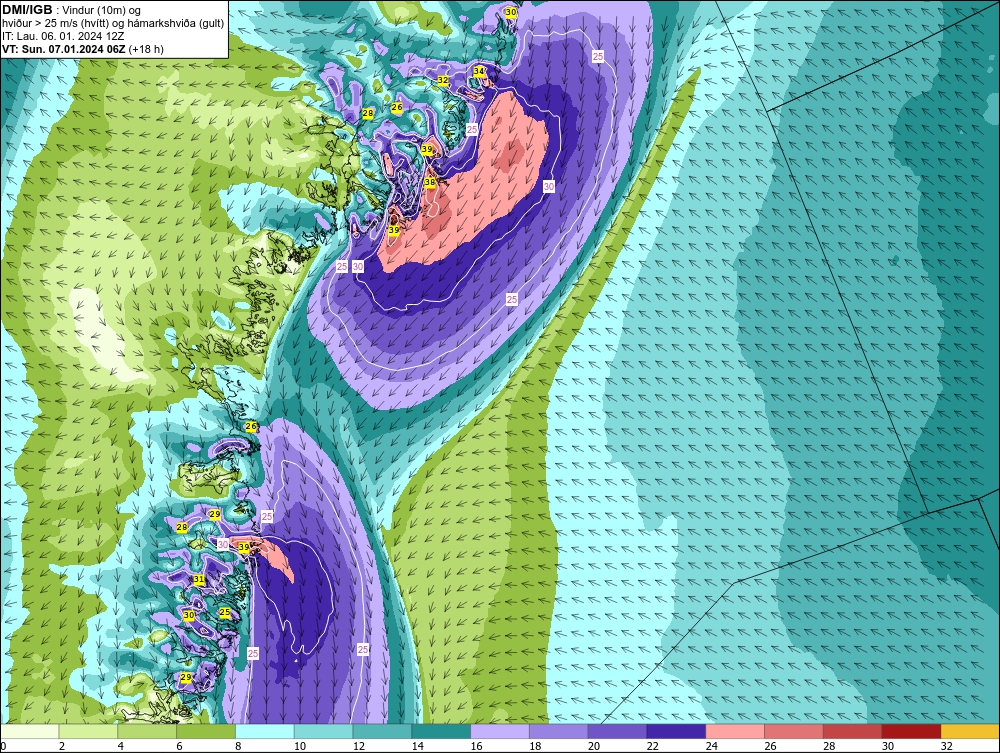Click the 22–24 m/s dark indigo legend swatch
This screenshot has height=753, width=1000.
[676, 731]
